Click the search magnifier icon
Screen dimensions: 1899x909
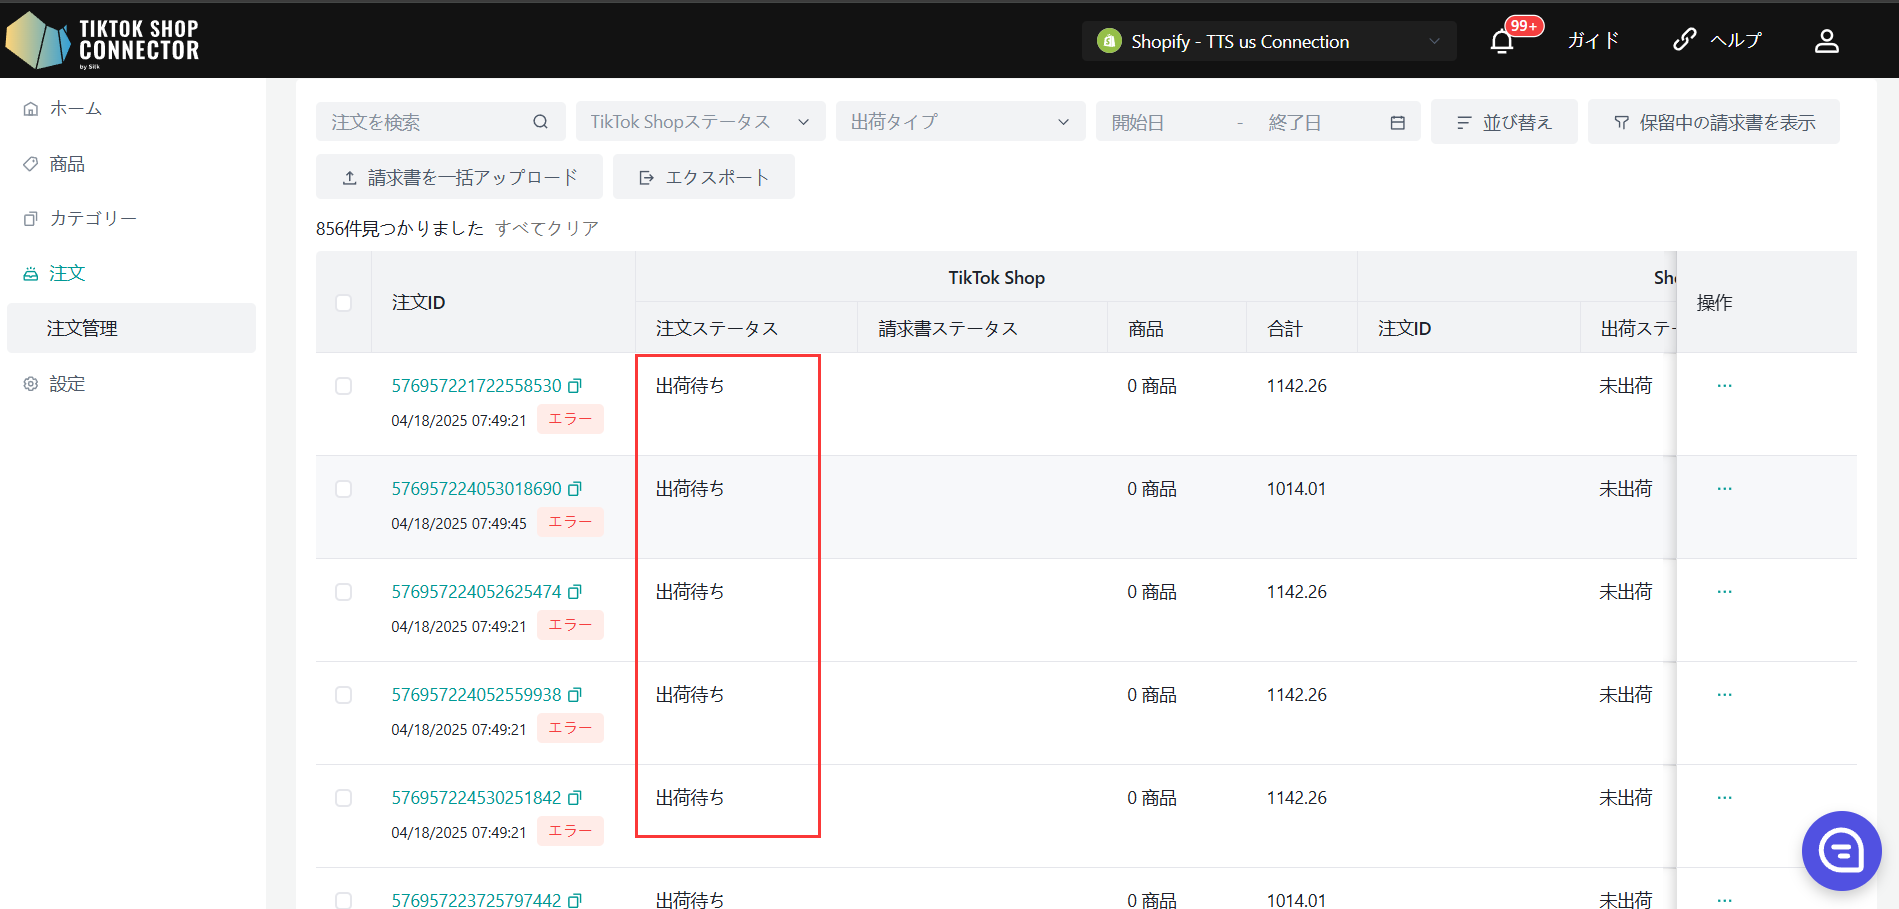540,122
